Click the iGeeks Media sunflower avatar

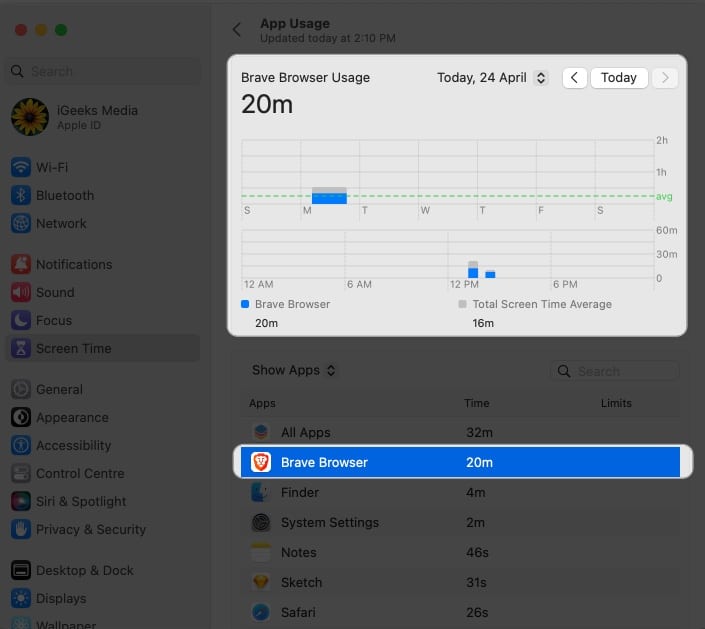(x=30, y=117)
